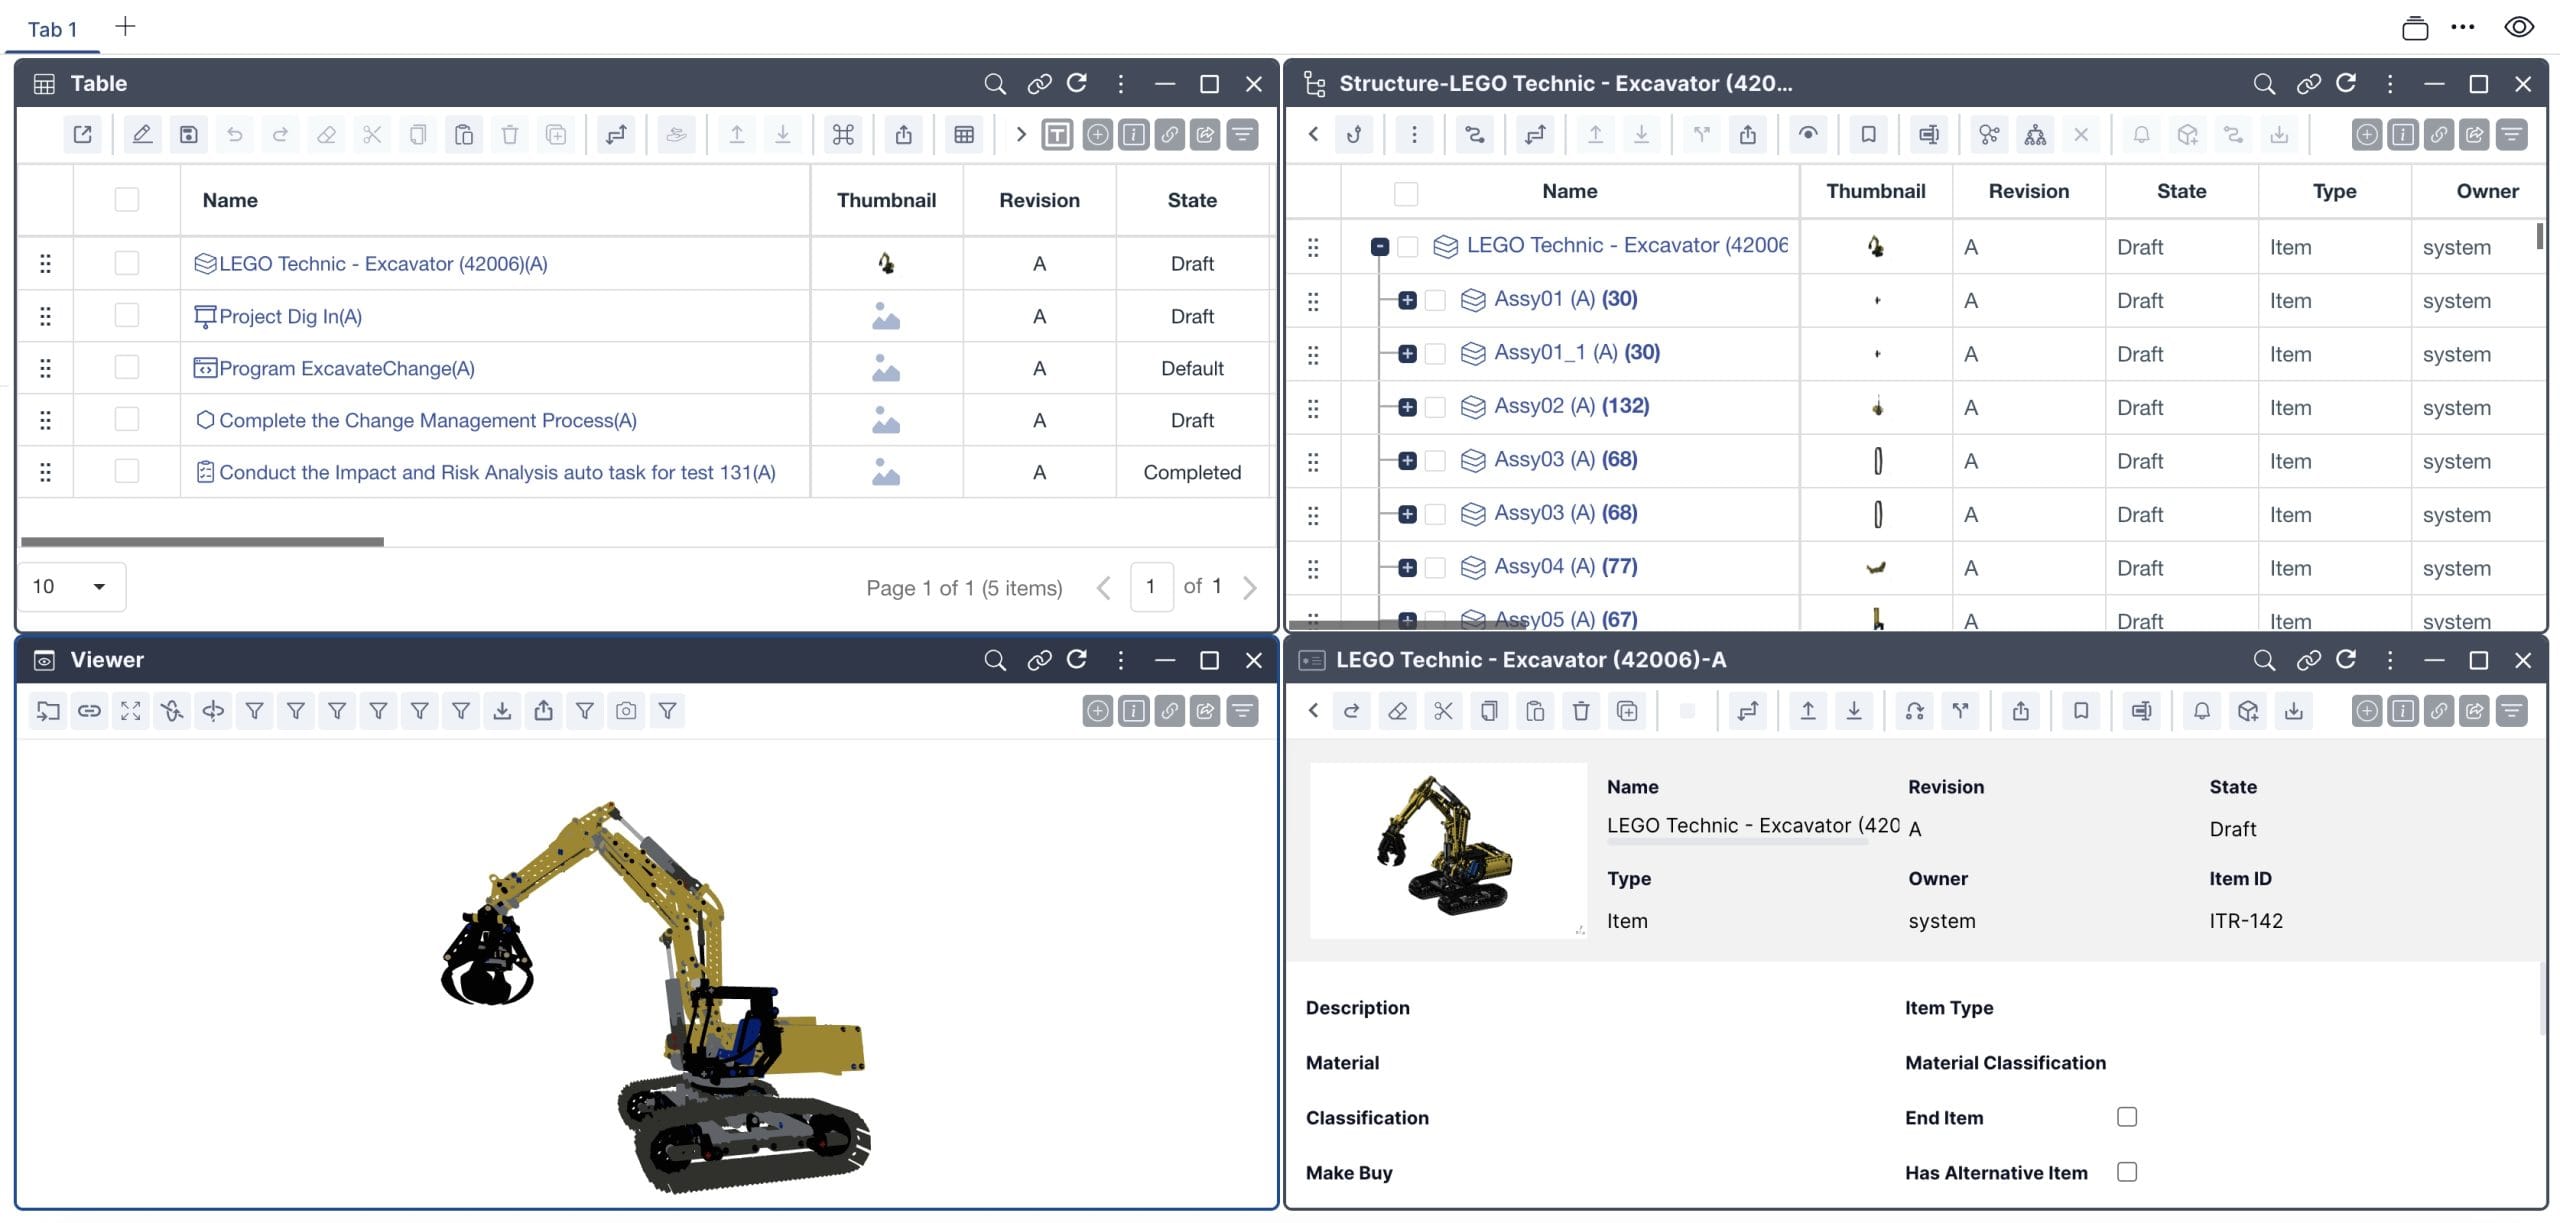Image resolution: width=2560 pixels, height=1223 pixels.
Task: Click the bookmark icon in Structure toolbar
Action: click(x=1868, y=135)
